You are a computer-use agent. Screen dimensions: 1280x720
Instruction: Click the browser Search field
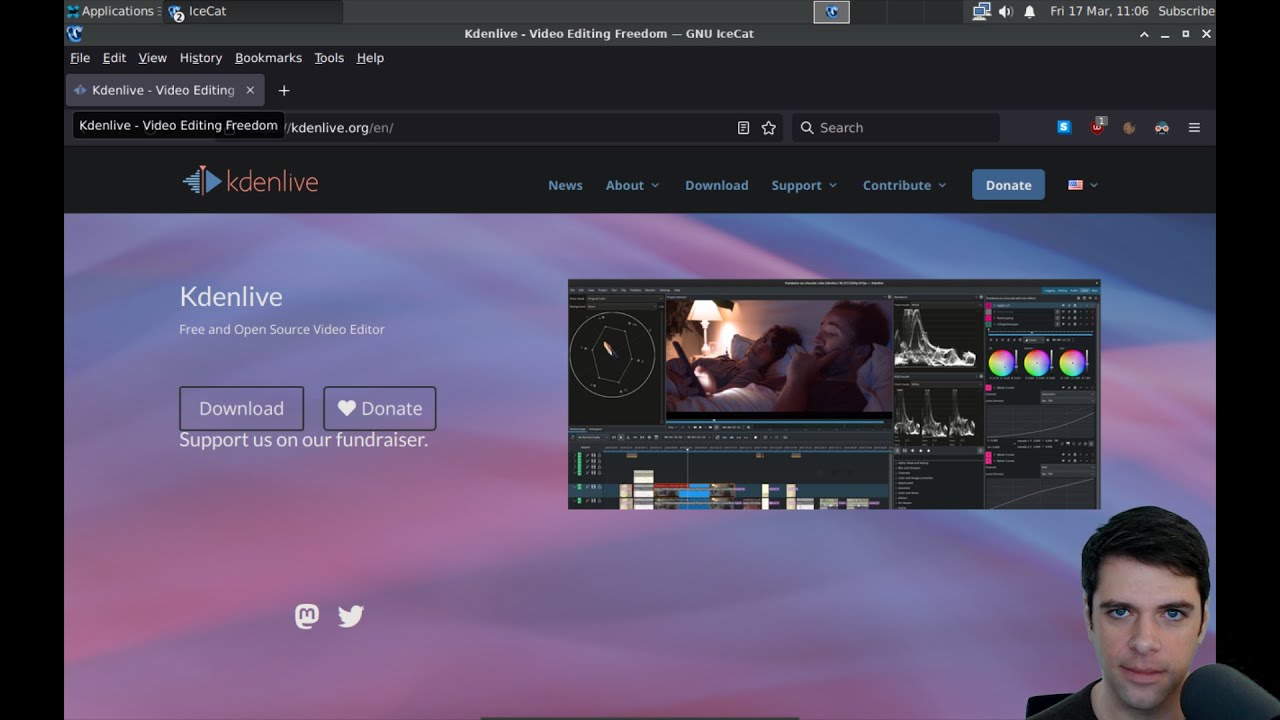coord(896,128)
